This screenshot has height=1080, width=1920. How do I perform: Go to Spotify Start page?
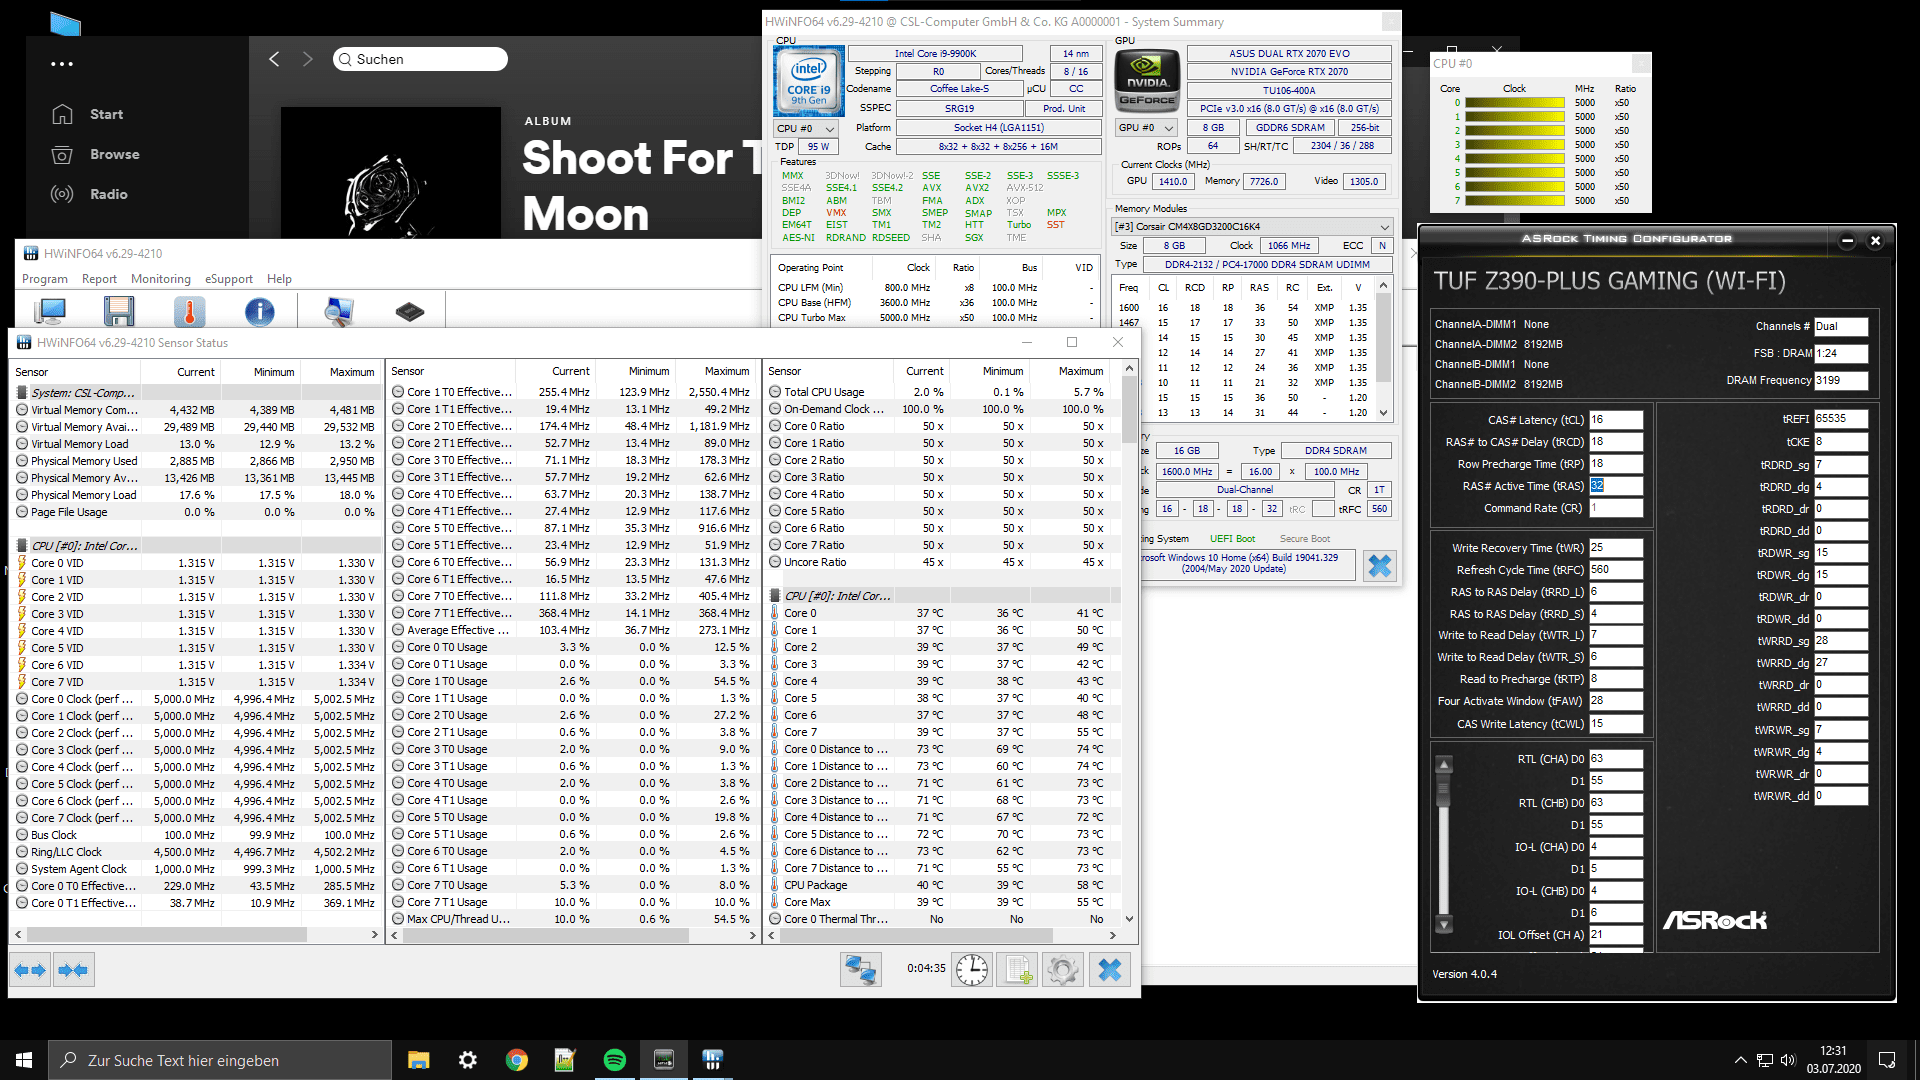[88, 114]
